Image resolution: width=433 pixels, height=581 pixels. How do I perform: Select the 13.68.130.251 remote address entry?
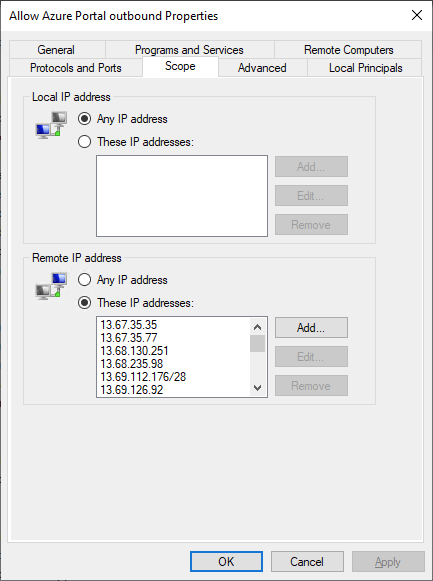134,351
